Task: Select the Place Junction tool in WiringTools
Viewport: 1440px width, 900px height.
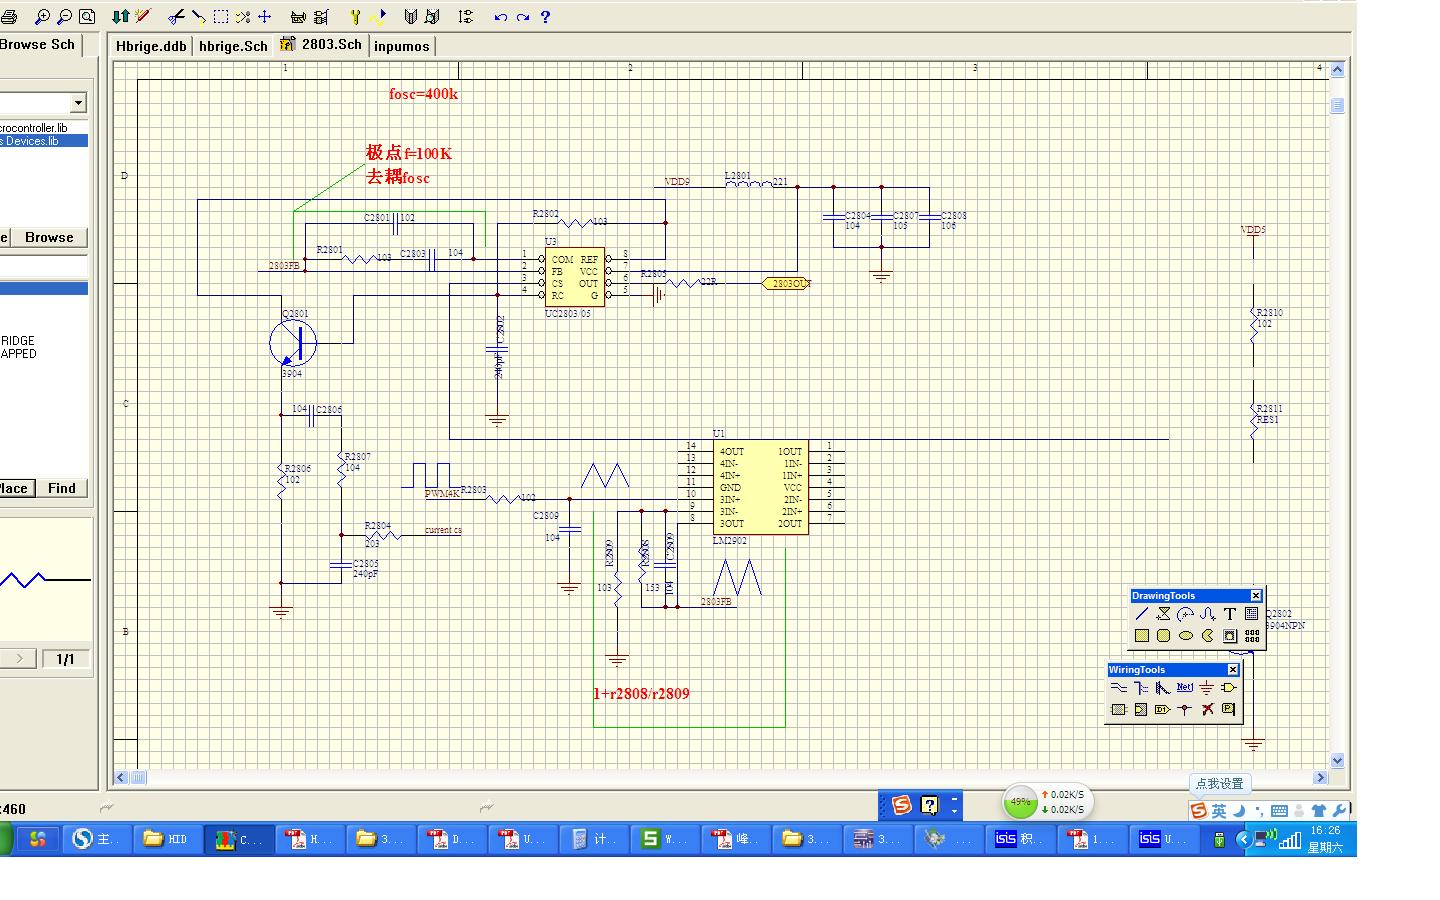Action: coord(1184,710)
